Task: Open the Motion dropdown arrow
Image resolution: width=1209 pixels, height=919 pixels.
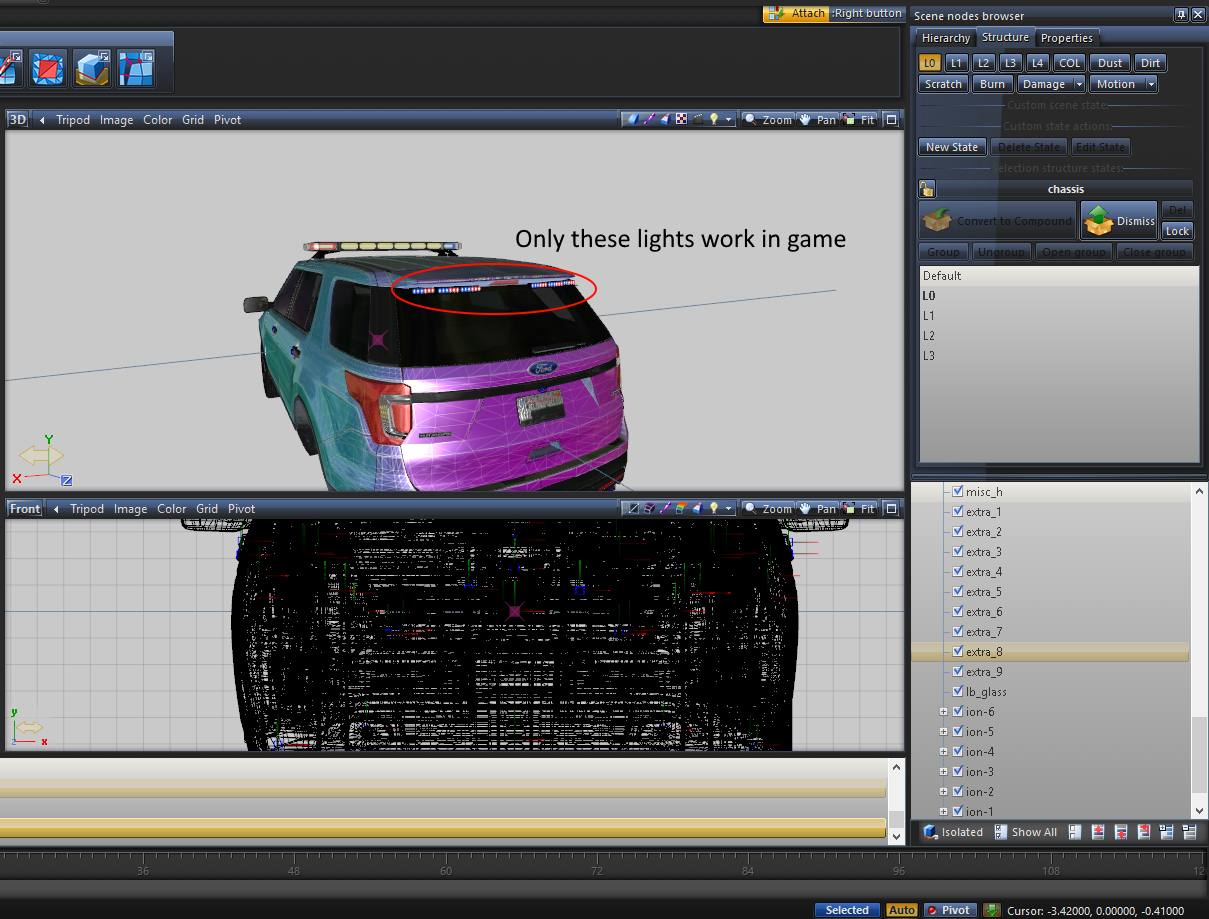Action: point(1151,84)
